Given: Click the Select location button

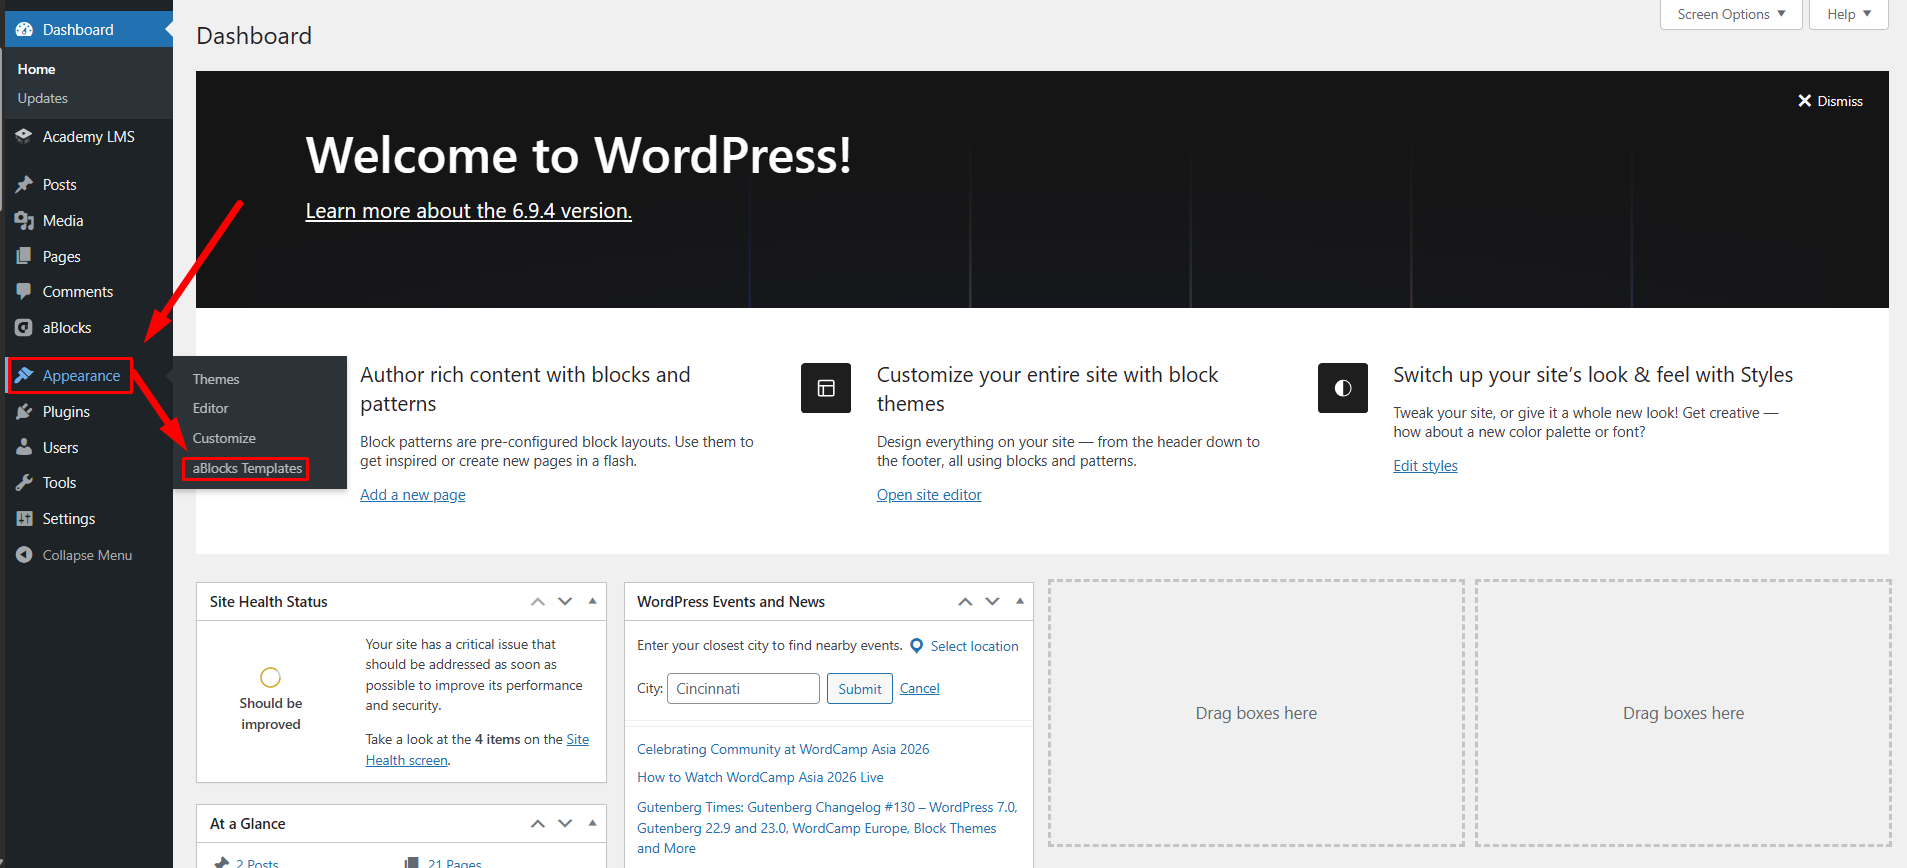Looking at the screenshot, I should click(x=964, y=646).
